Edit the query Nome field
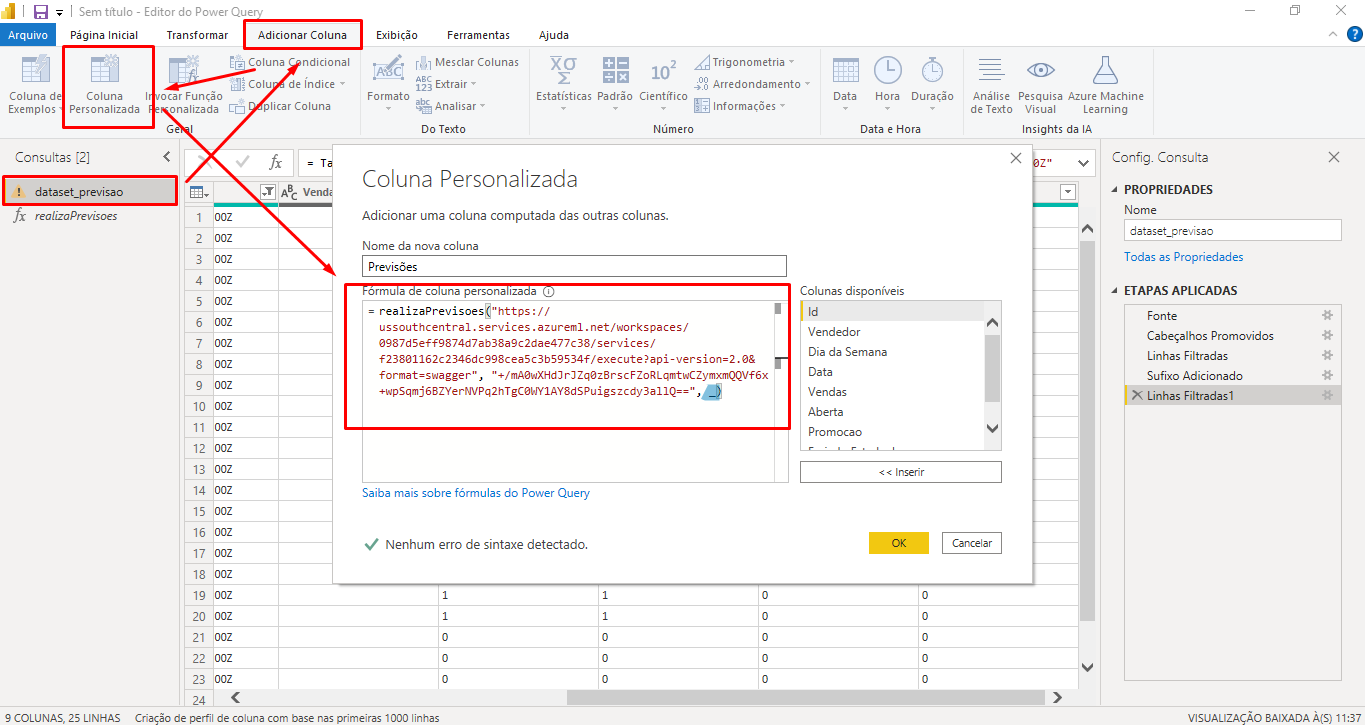 [x=1232, y=231]
